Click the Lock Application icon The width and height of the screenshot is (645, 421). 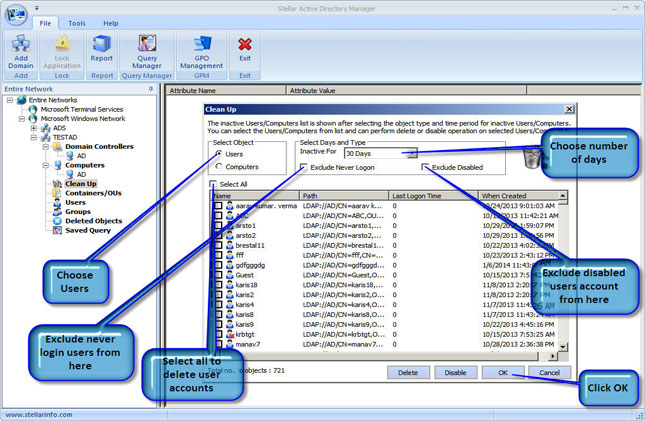click(62, 44)
